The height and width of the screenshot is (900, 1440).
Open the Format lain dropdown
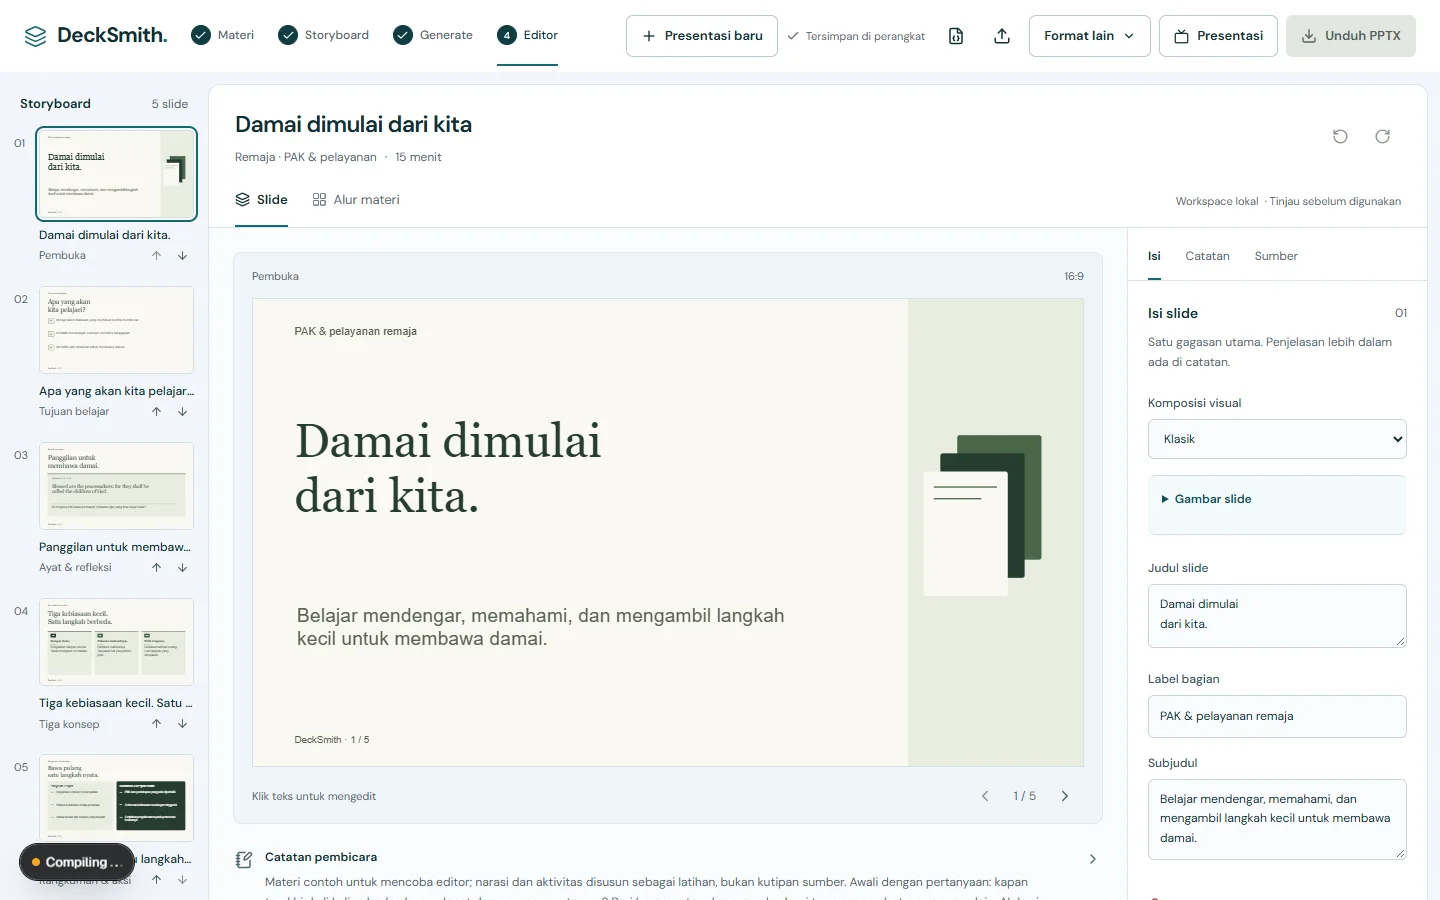tap(1089, 36)
